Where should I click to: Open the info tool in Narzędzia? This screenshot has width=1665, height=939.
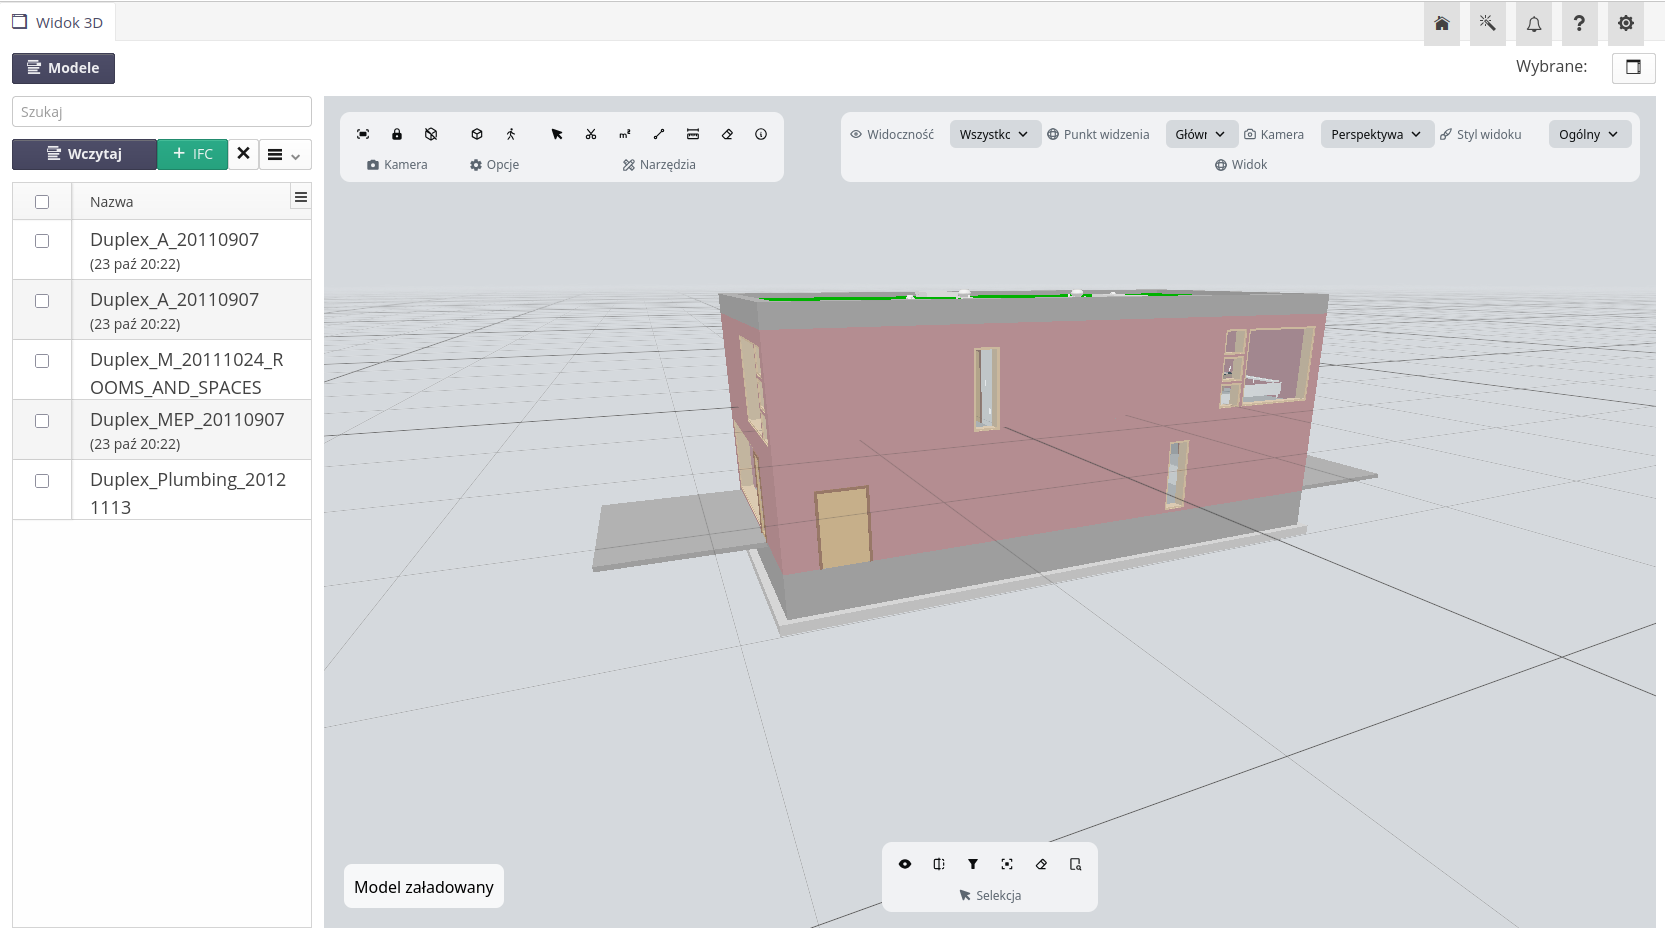[761, 134]
